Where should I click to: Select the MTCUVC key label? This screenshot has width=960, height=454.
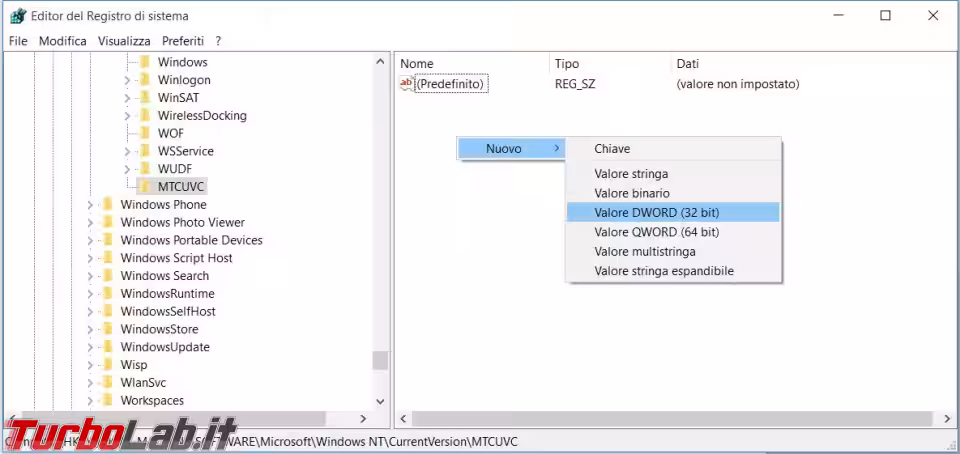(181, 187)
